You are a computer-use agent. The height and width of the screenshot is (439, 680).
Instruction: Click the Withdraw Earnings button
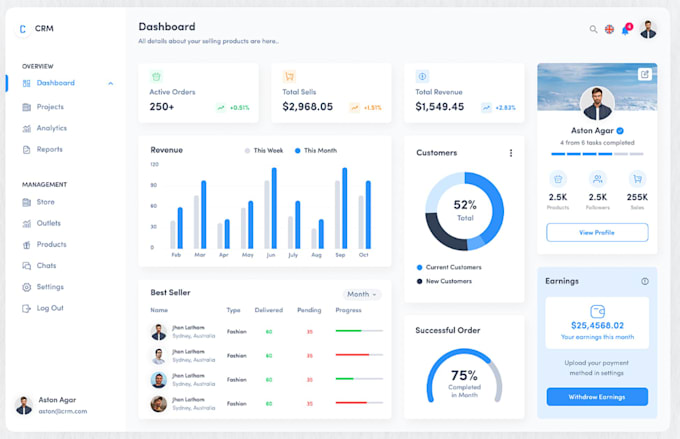[x=597, y=397]
